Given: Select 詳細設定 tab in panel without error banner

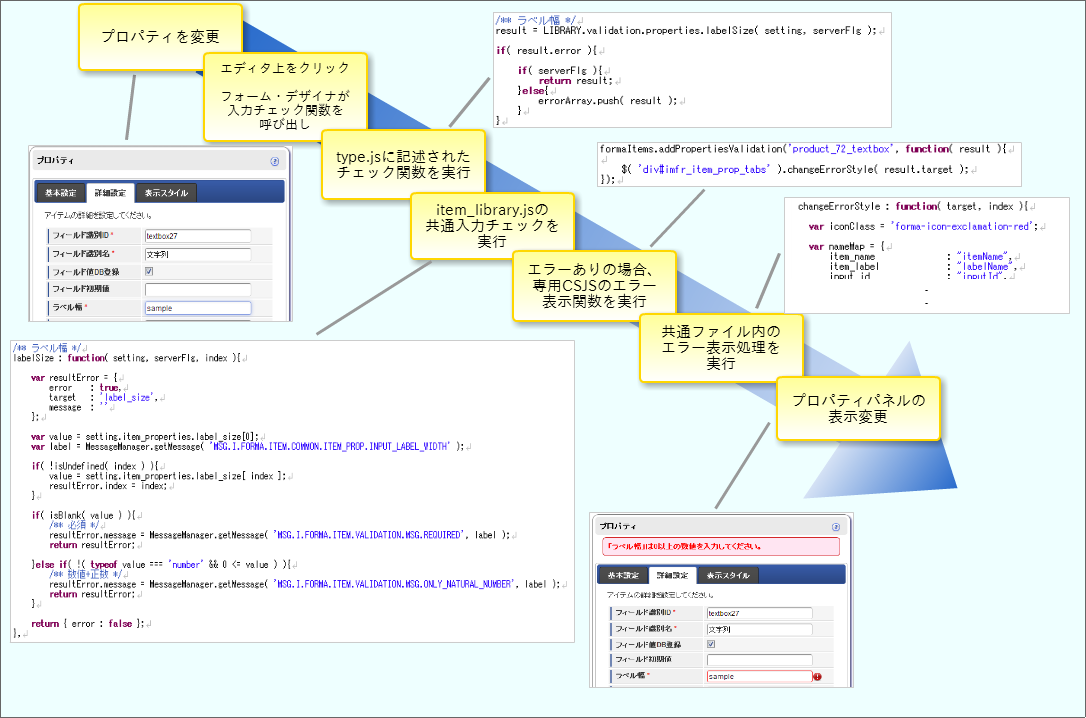Looking at the screenshot, I should point(110,193).
